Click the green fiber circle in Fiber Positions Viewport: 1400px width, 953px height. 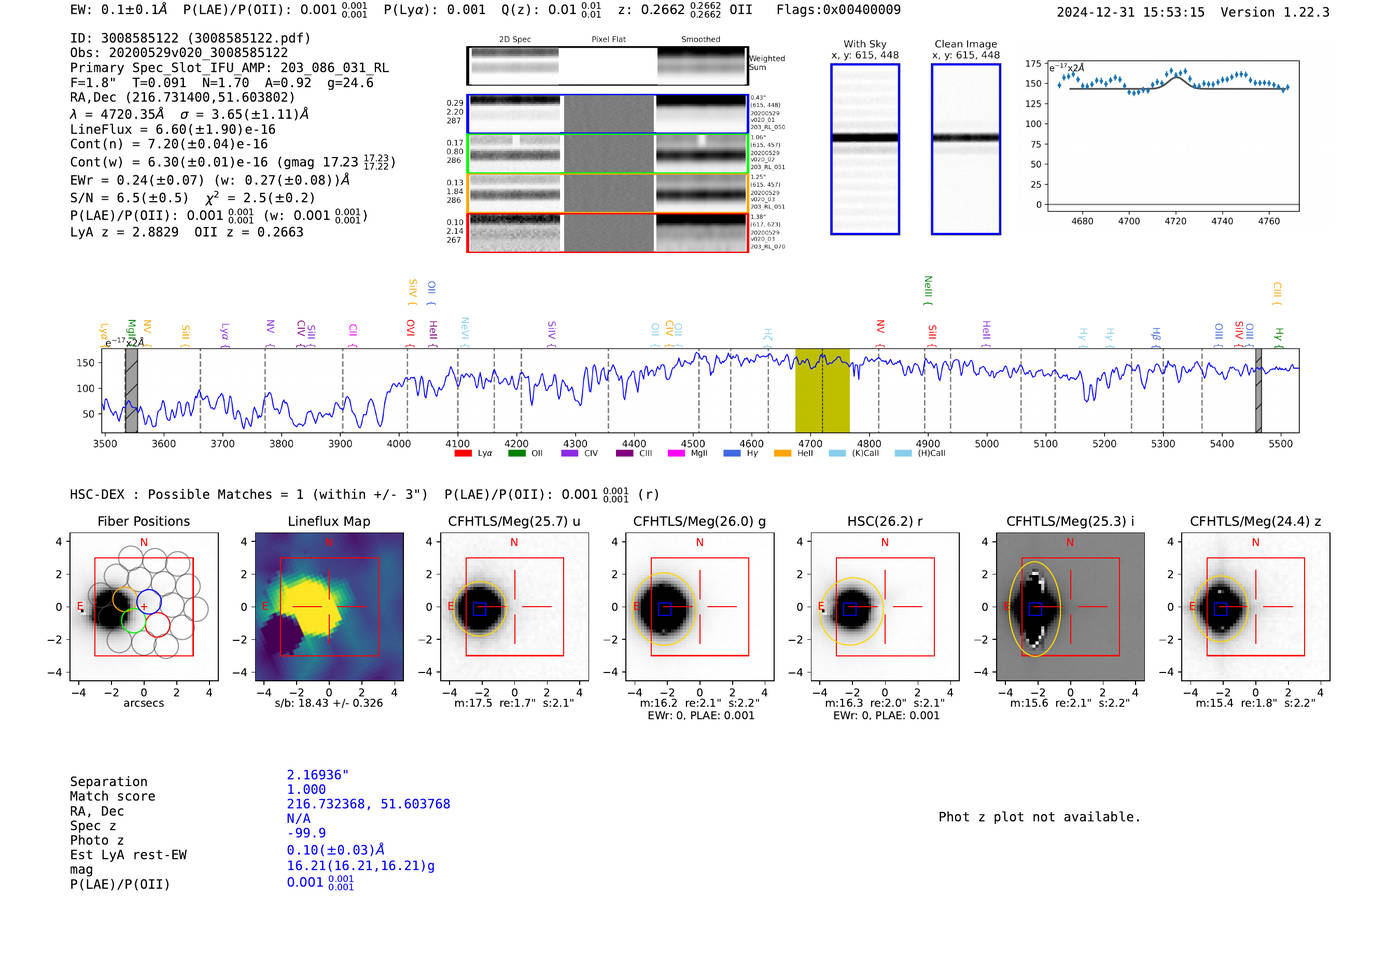(x=133, y=620)
